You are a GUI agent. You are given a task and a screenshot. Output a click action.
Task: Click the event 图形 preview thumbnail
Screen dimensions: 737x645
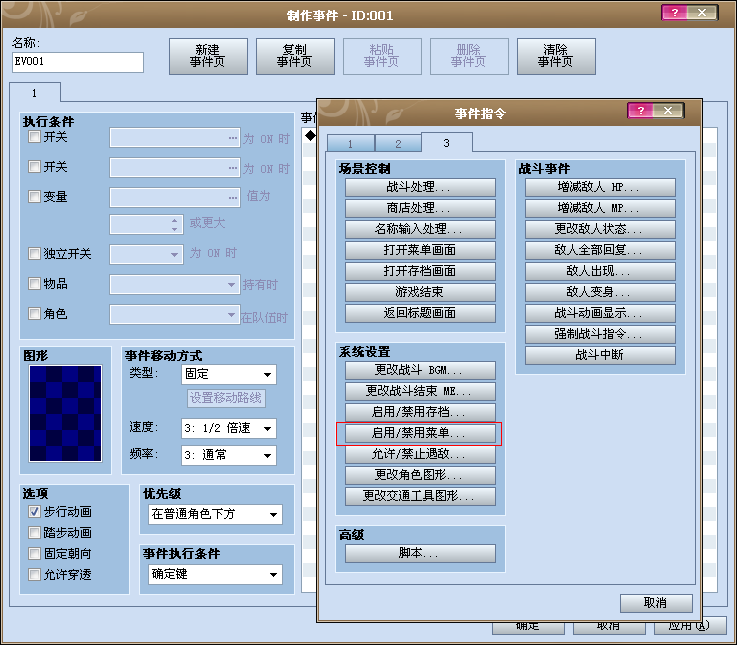coord(65,413)
